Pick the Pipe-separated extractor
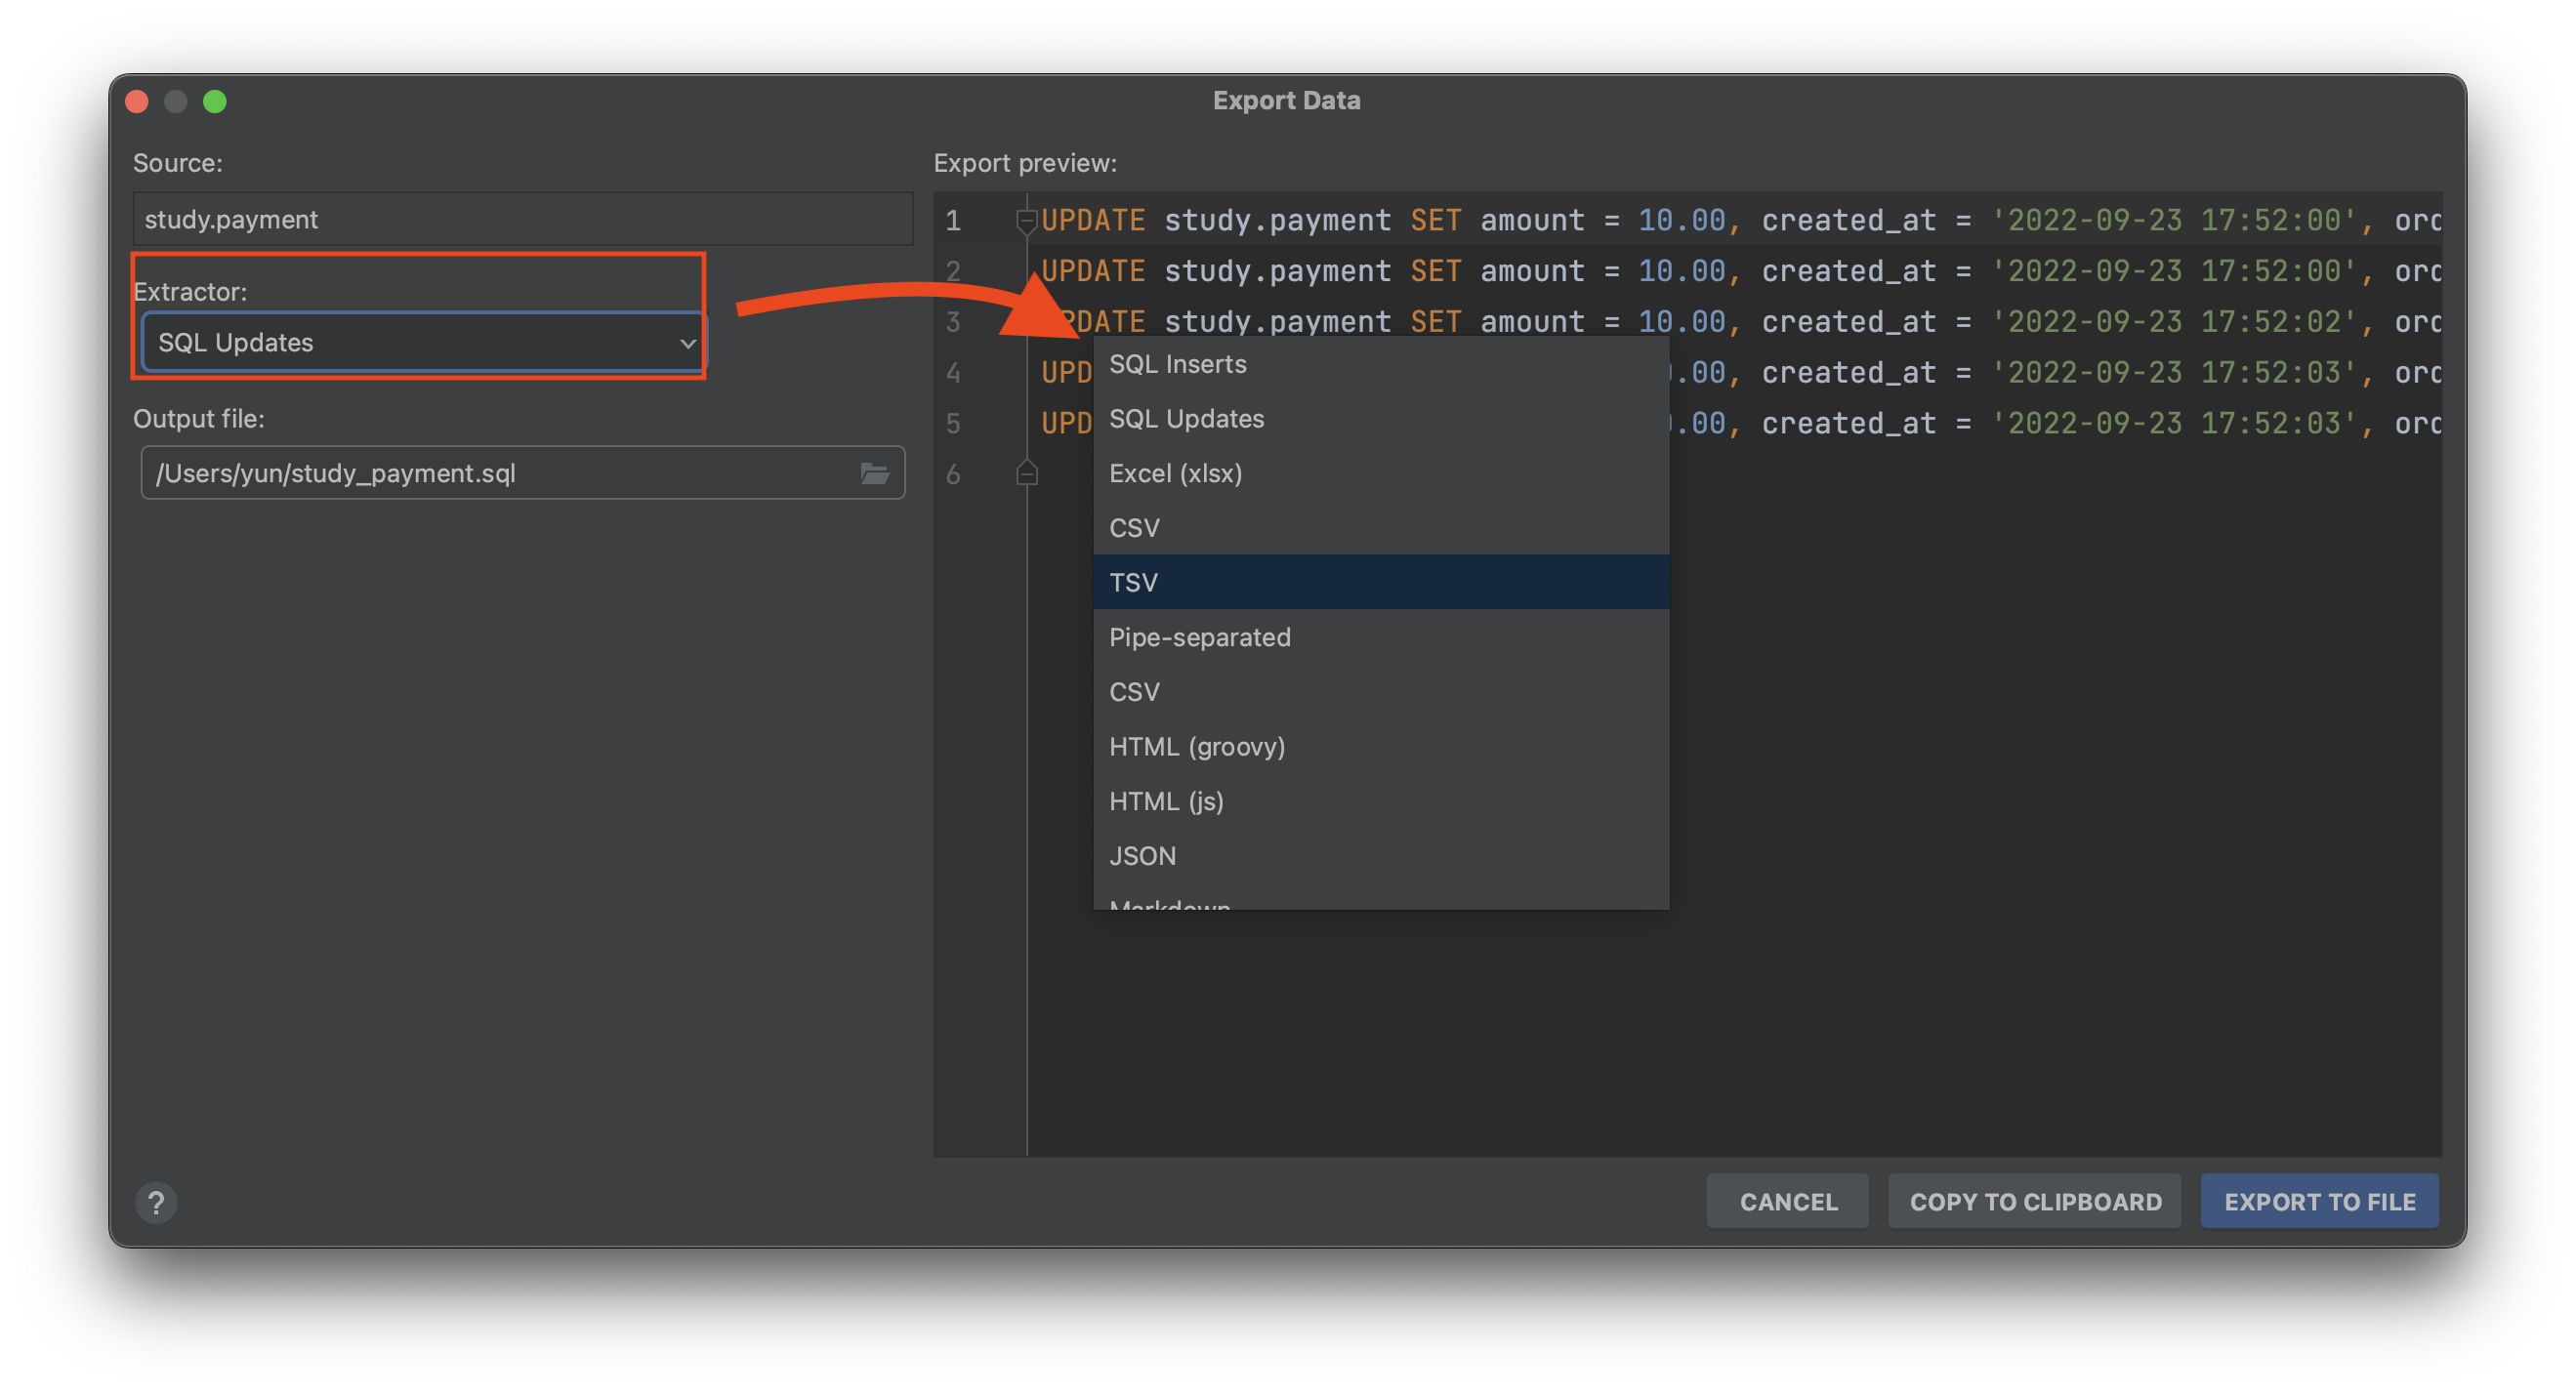Viewport: 2576px width, 1392px height. point(1199,637)
